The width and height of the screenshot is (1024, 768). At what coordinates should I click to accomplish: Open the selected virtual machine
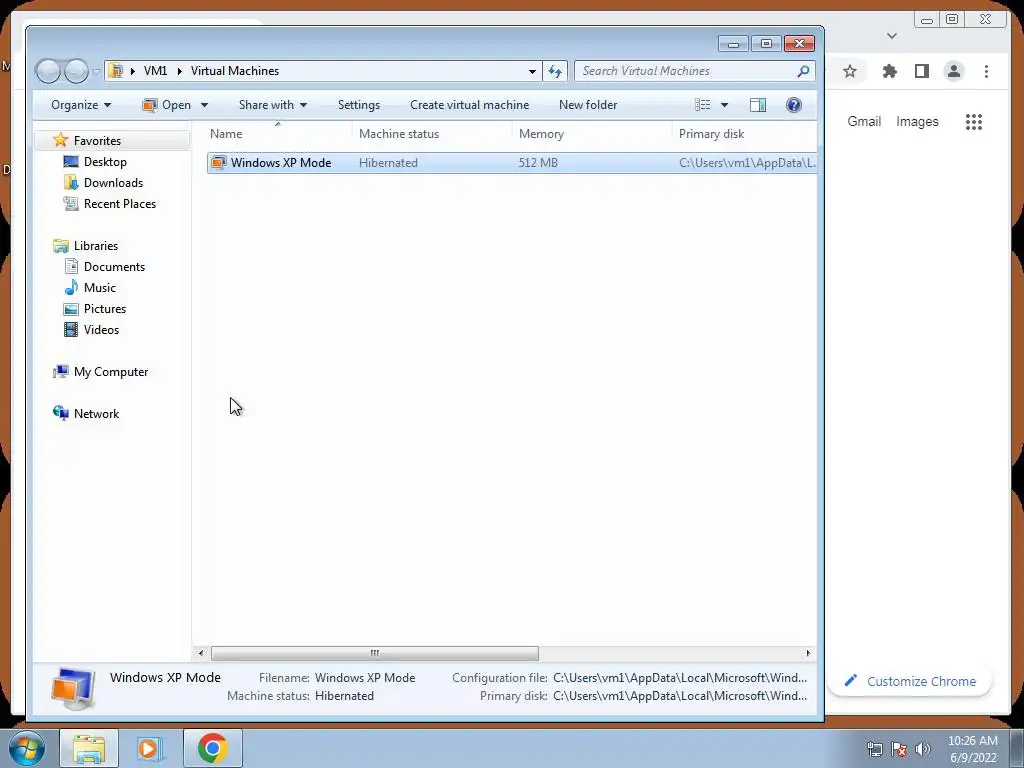coord(167,105)
